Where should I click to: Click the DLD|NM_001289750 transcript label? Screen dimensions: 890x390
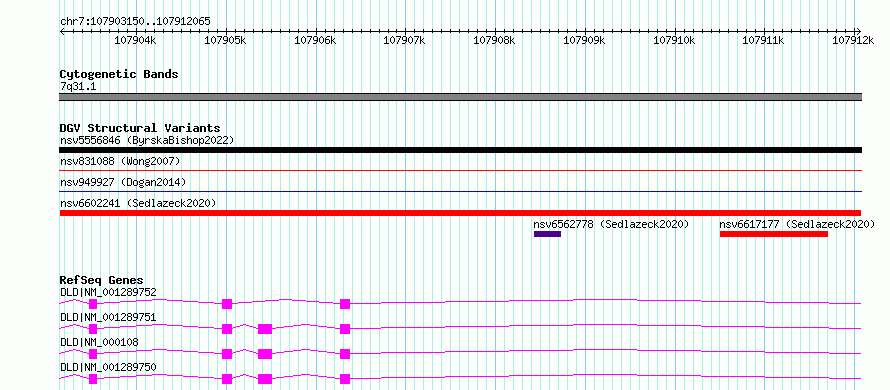click(108, 367)
